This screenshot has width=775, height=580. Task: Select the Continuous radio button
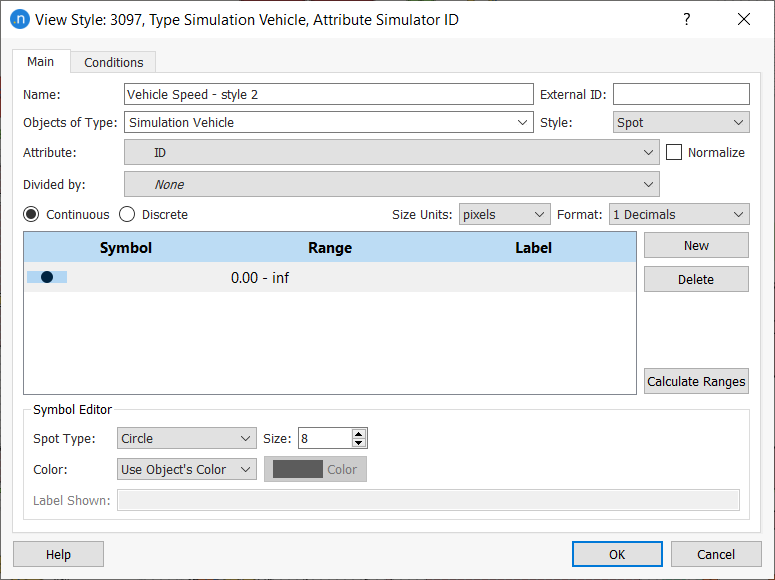(x=32, y=214)
